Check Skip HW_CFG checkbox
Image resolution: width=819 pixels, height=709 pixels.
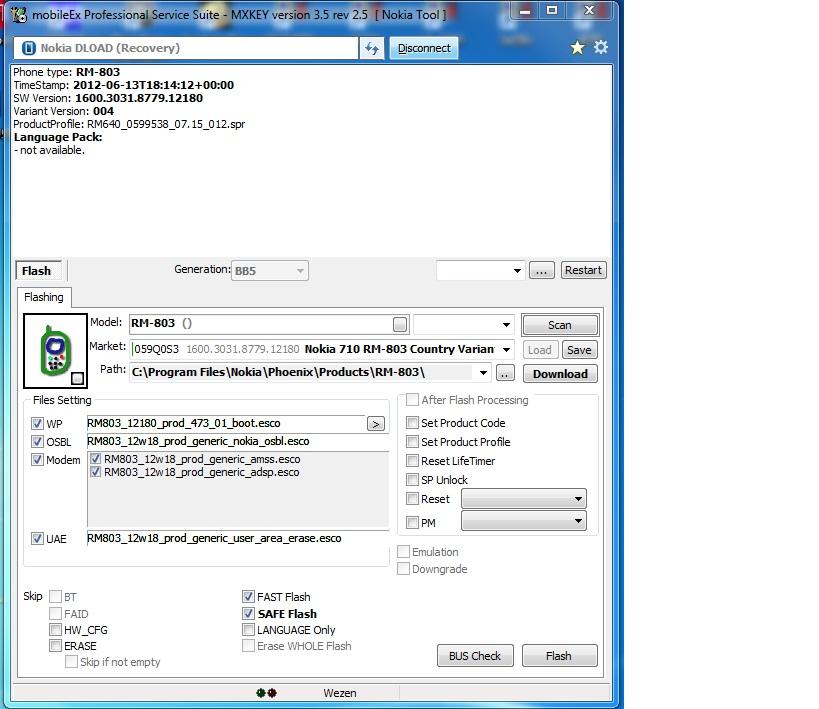[x=55, y=630]
